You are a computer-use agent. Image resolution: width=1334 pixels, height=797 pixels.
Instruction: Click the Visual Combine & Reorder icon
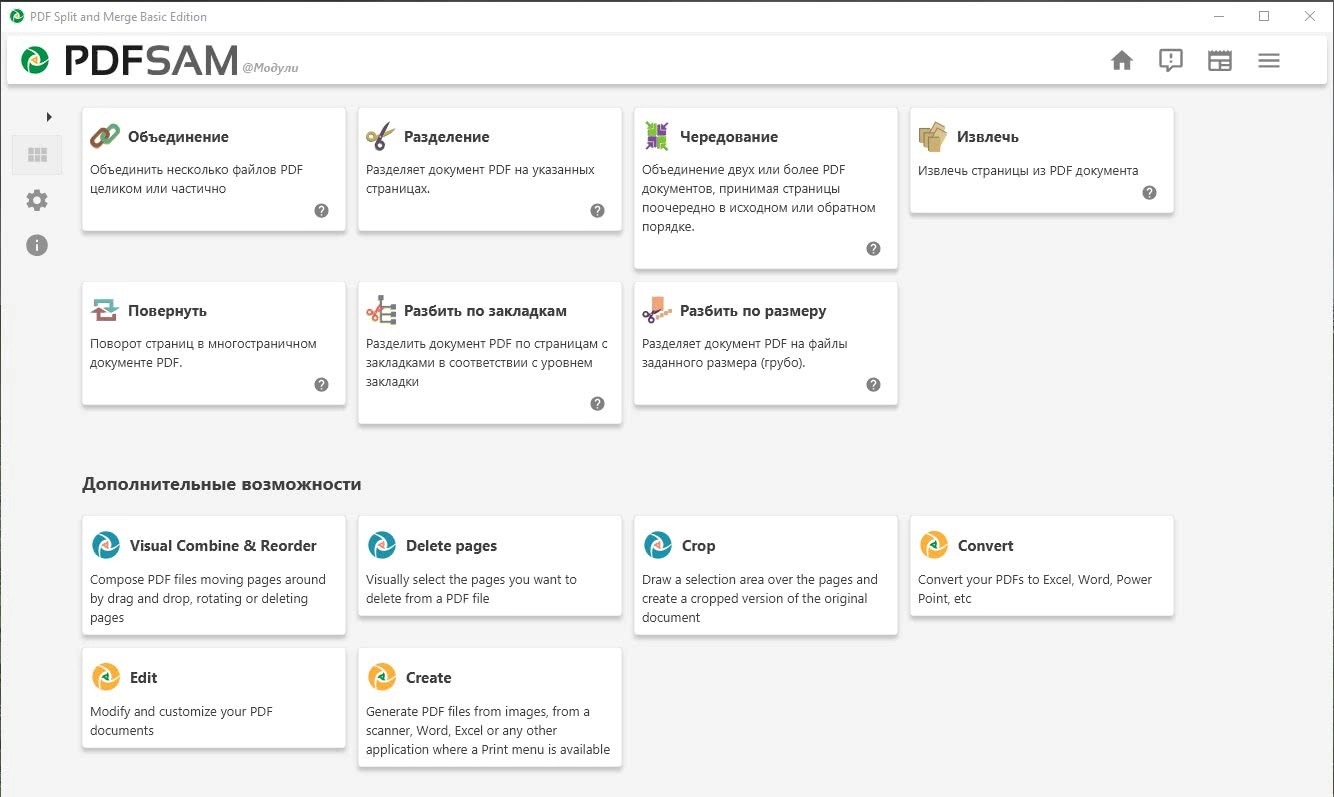pos(106,545)
